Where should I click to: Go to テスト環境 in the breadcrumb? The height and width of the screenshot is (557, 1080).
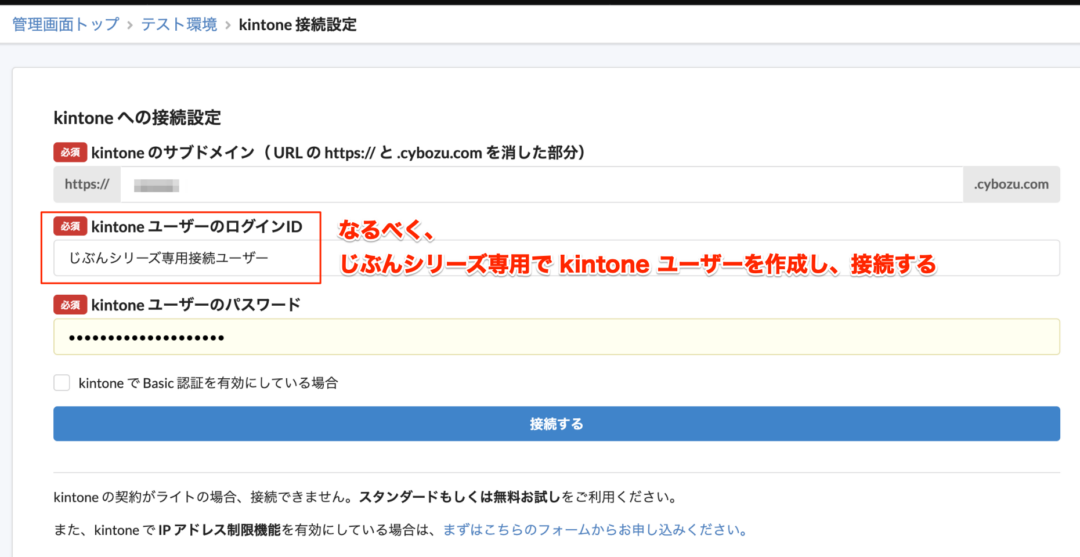click(179, 24)
